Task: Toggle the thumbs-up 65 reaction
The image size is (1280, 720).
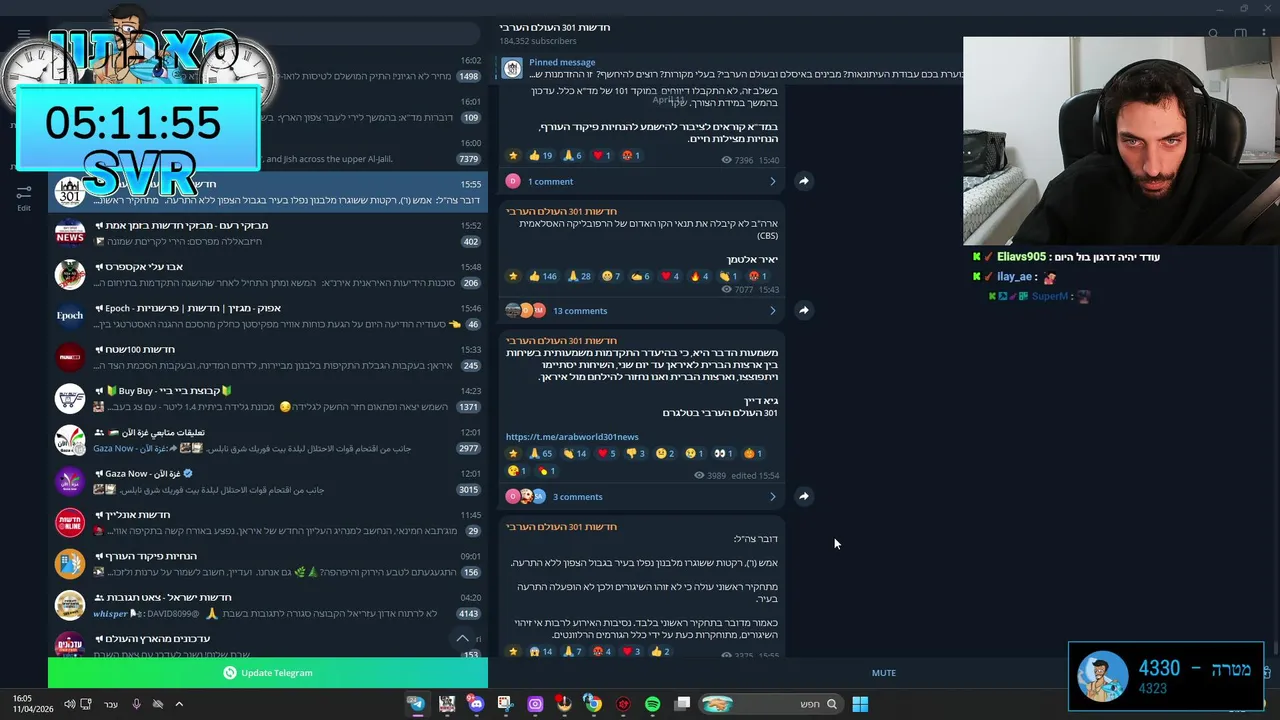Action: coord(540,453)
